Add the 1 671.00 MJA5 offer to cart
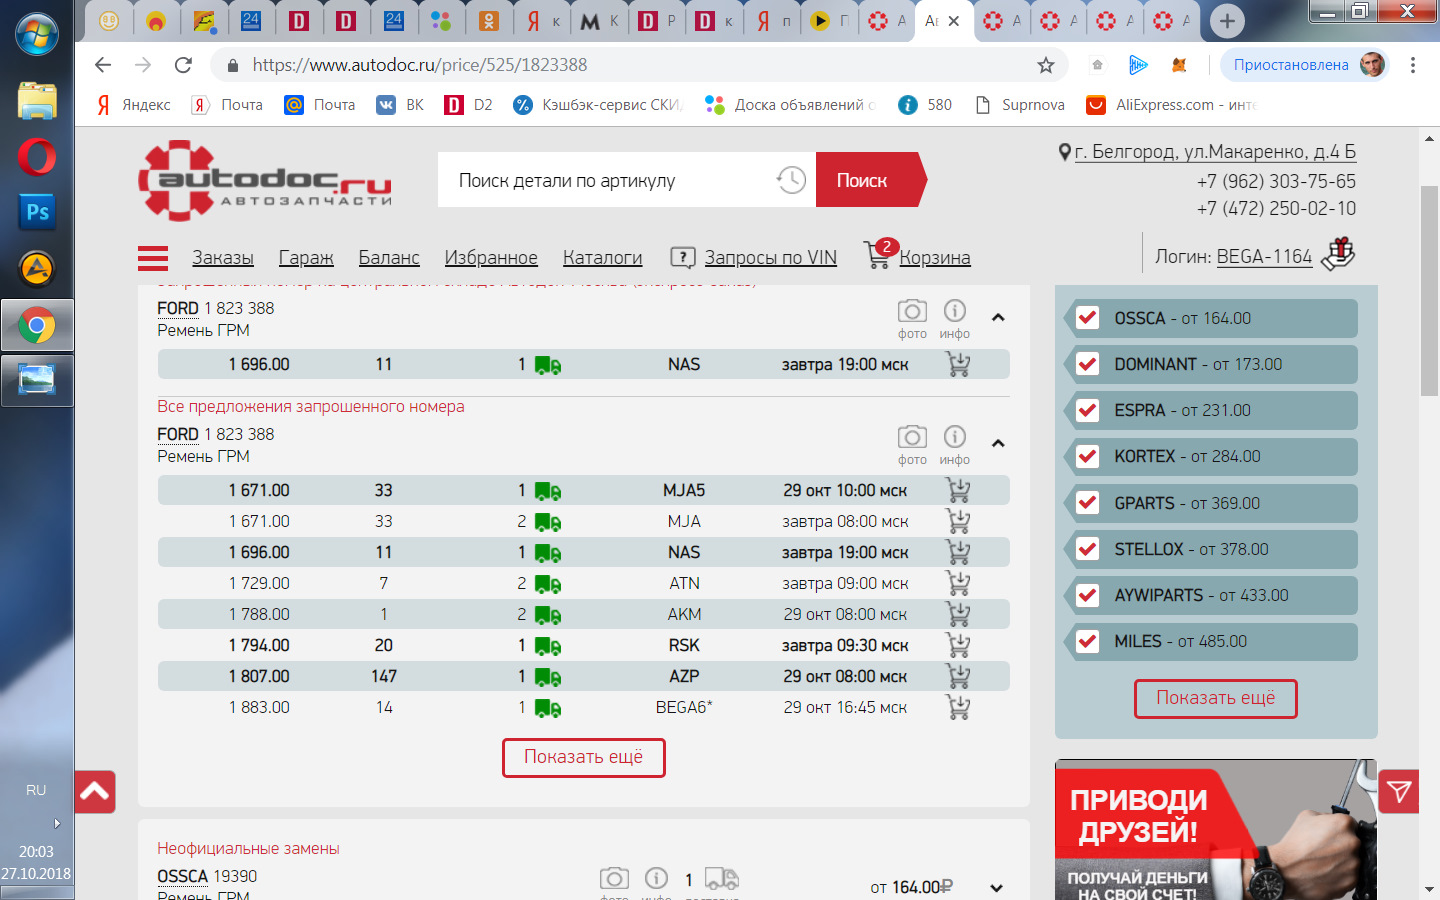This screenshot has width=1440, height=900. (958, 490)
